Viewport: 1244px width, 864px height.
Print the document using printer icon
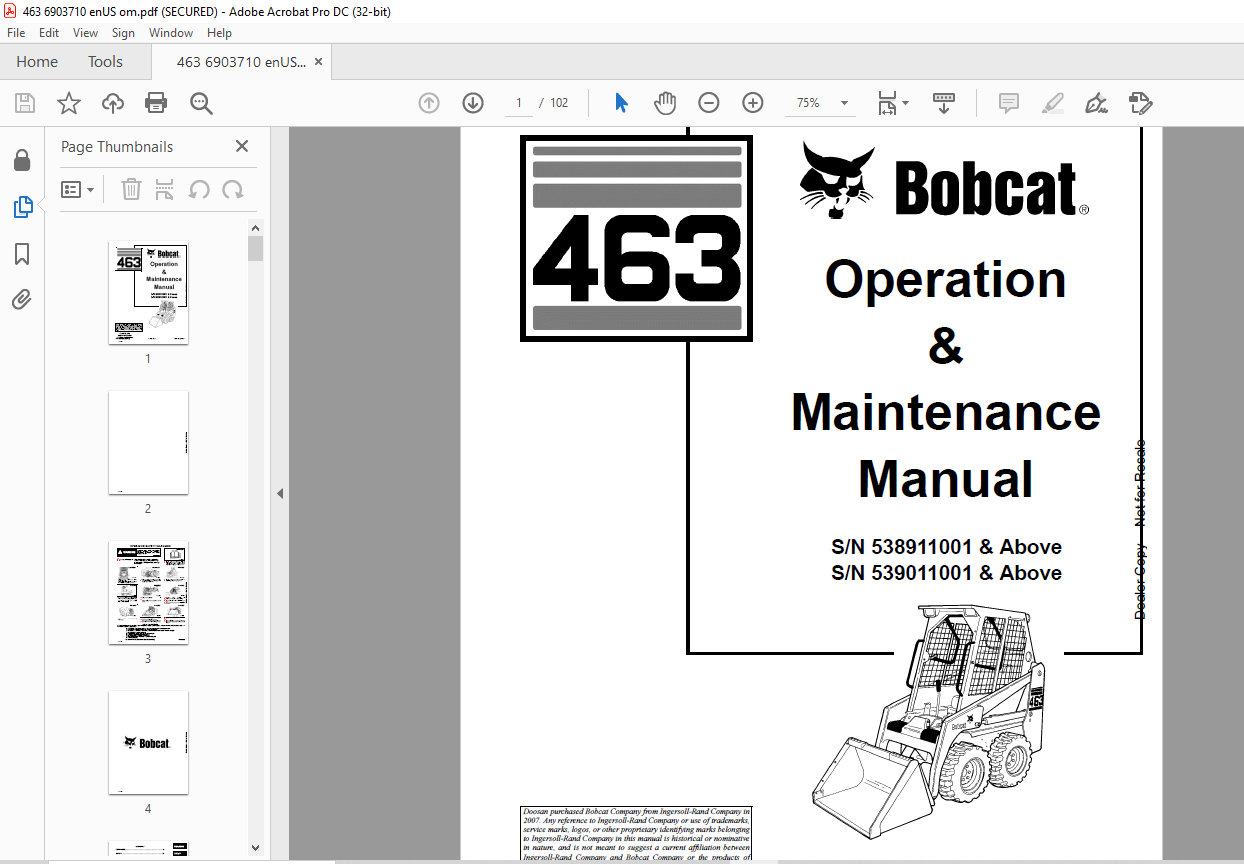[156, 103]
